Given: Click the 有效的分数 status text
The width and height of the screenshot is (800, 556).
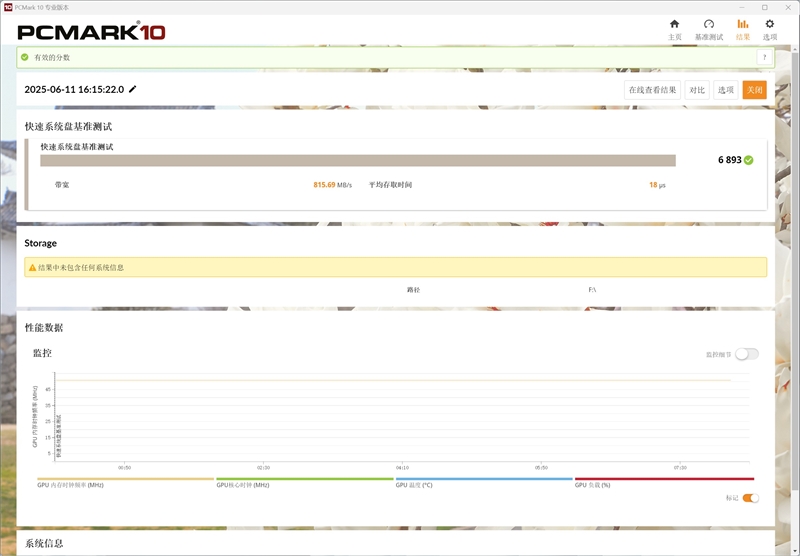Looking at the screenshot, I should click(52, 57).
